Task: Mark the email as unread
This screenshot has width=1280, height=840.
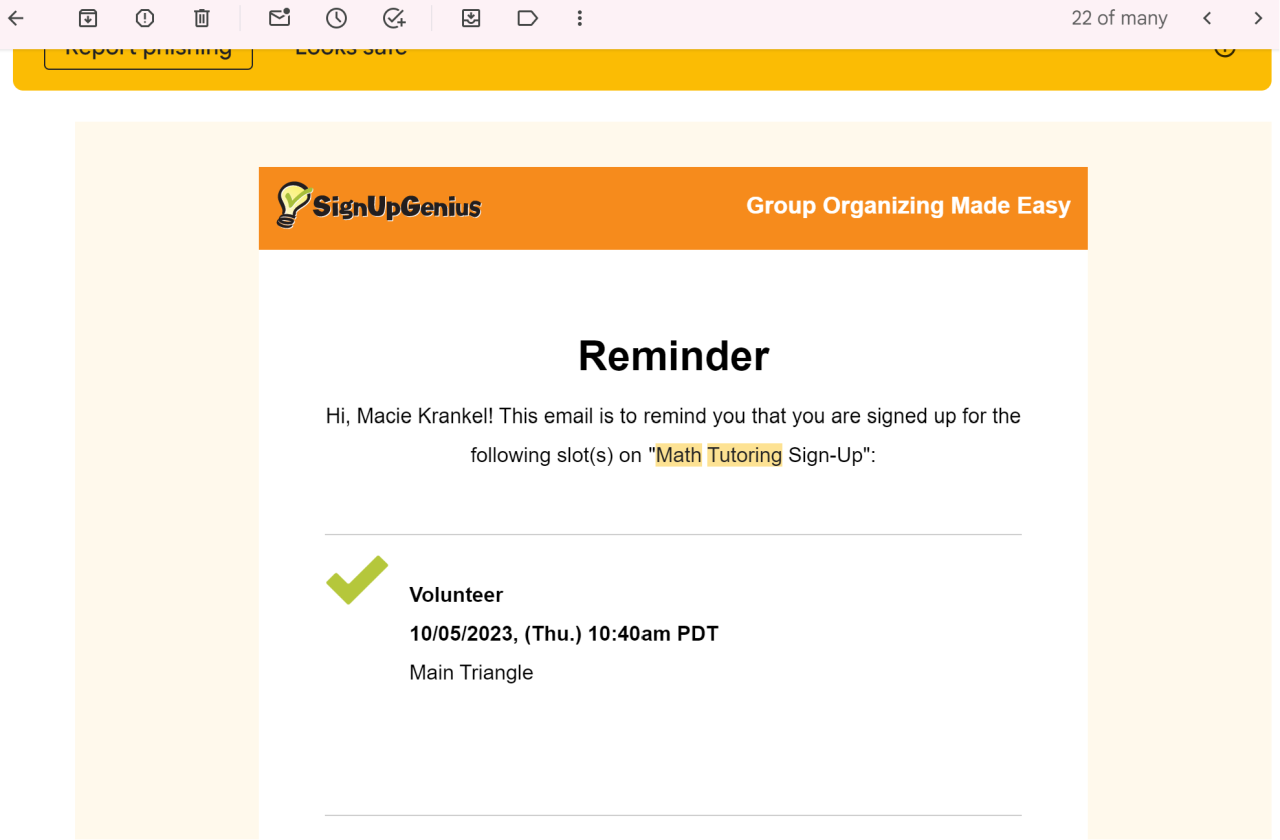Action: pyautogui.click(x=280, y=18)
